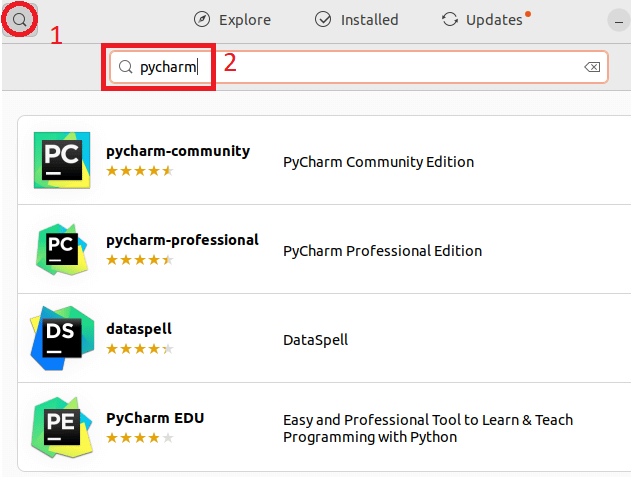Image resolution: width=631 pixels, height=477 pixels.
Task: Switch to the Installed tab
Action: pyautogui.click(x=357, y=19)
